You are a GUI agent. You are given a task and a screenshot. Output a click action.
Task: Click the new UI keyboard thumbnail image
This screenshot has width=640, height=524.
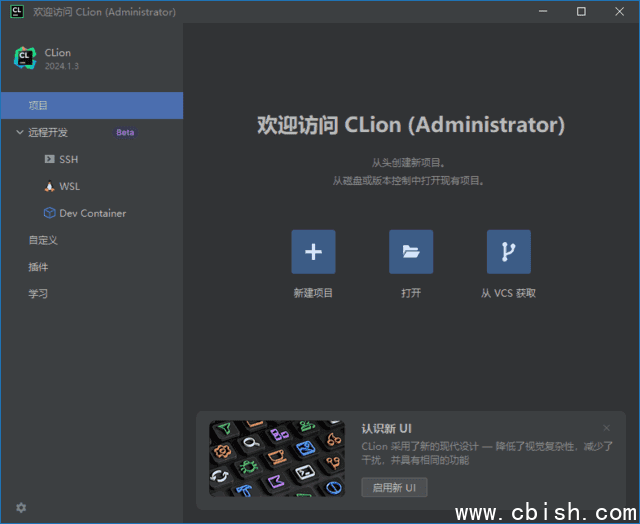tap(277, 458)
